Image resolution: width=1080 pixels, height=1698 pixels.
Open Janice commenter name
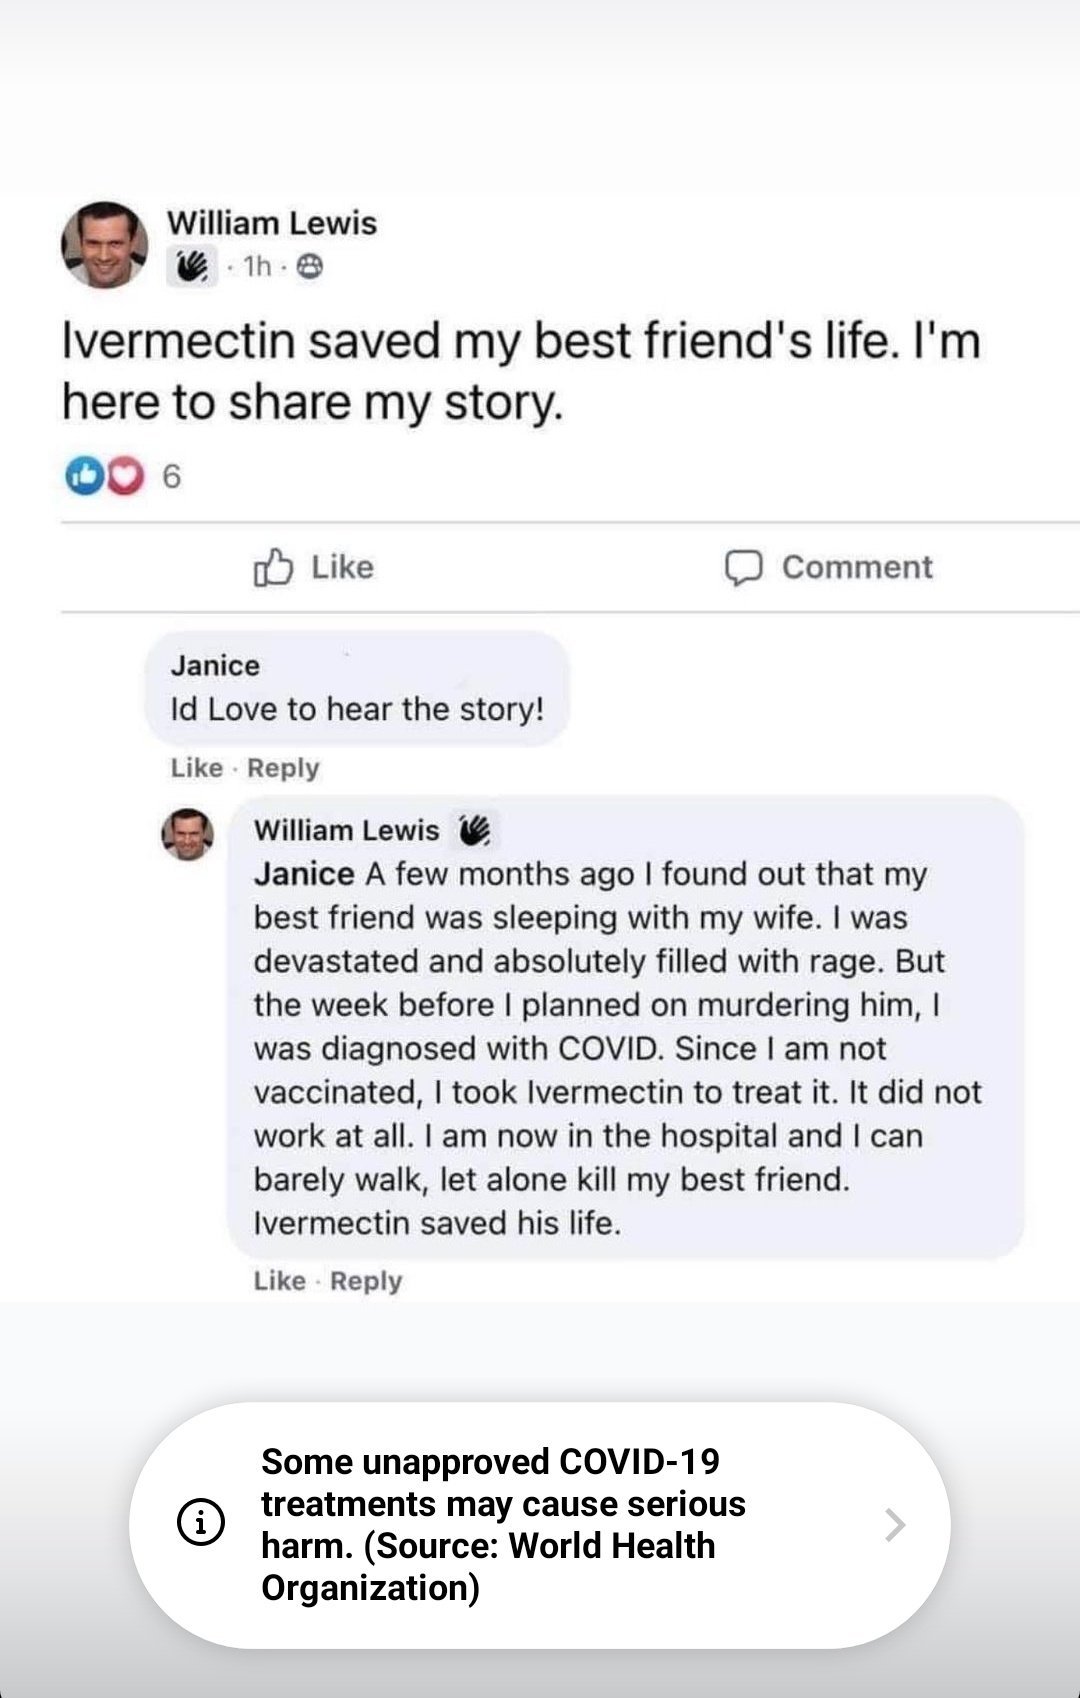click(x=215, y=665)
